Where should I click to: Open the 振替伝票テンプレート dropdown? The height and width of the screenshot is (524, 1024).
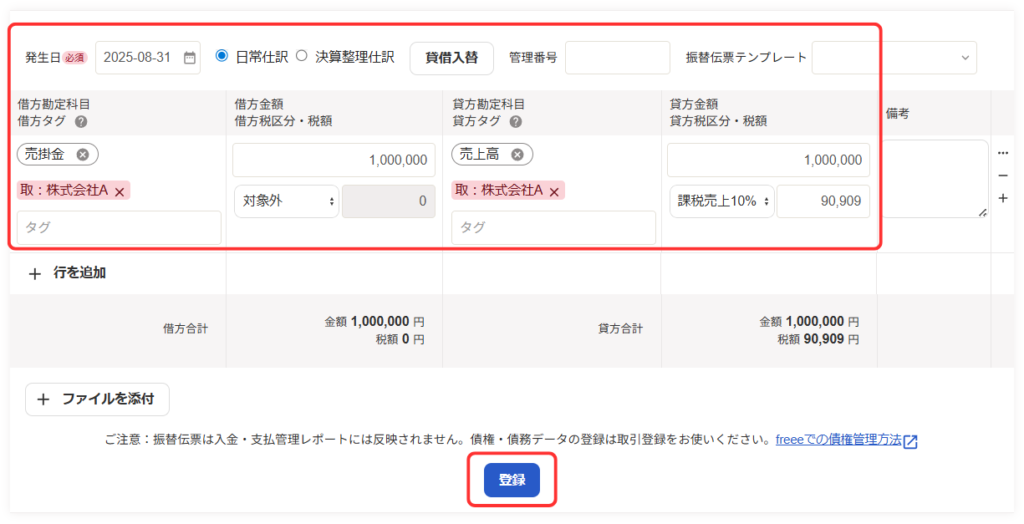point(893,58)
